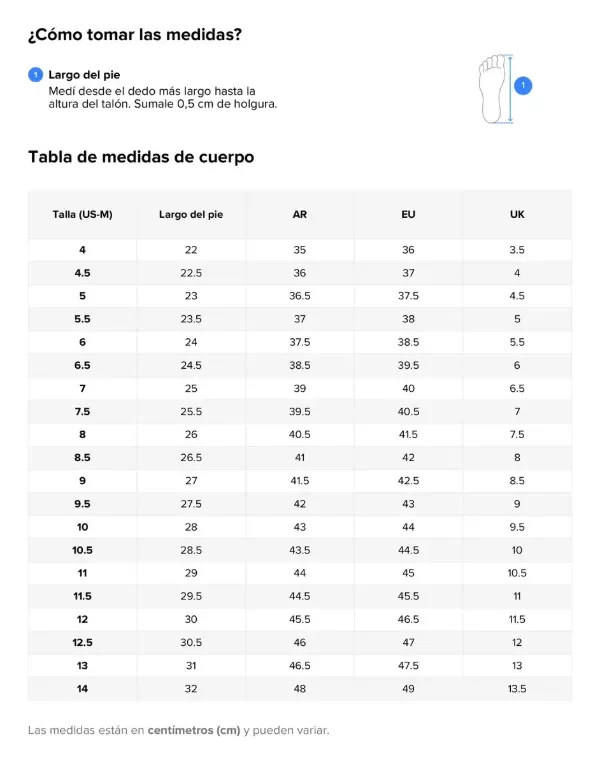This screenshot has height=764, width=600.
Task: Click the blue 1 marker right of the foot
Action: coord(523,86)
